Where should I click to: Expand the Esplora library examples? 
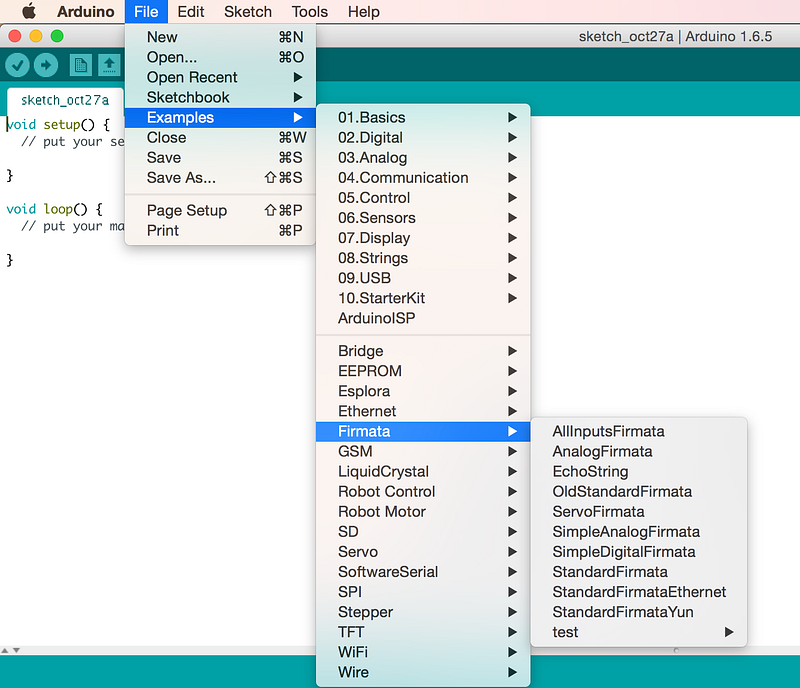pos(423,391)
